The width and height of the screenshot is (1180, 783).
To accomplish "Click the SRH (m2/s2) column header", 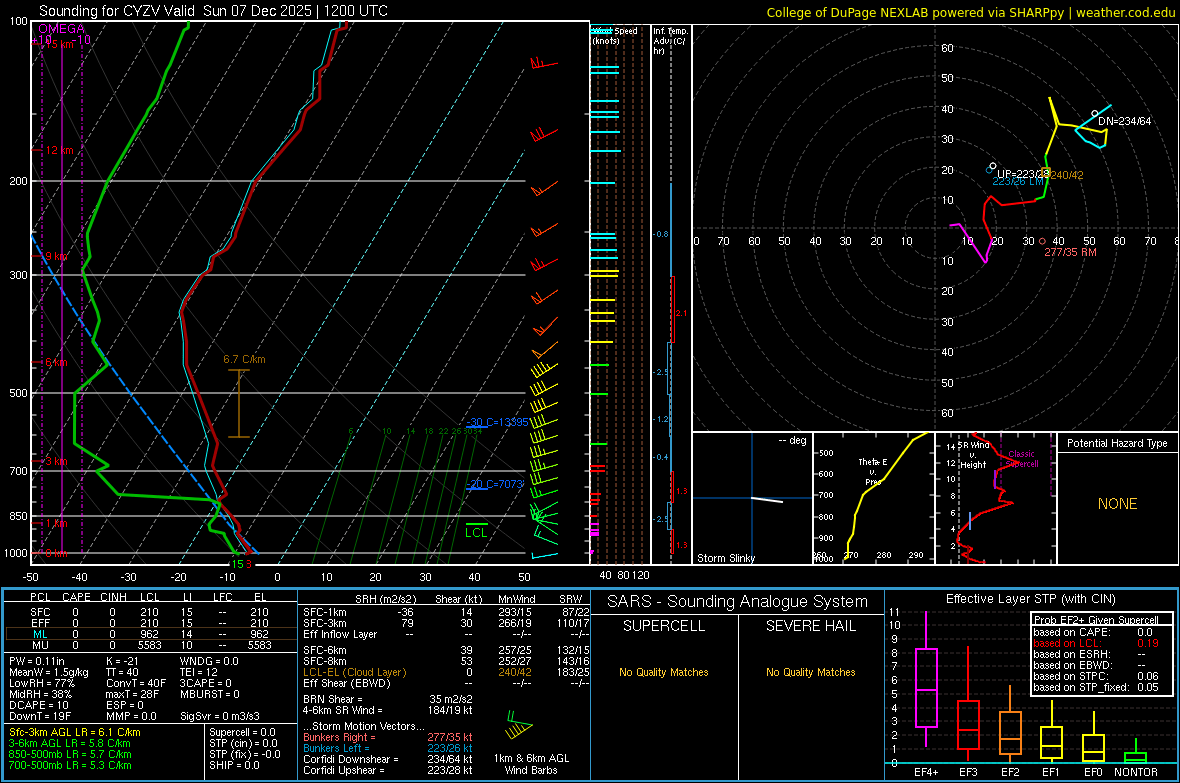I will pyautogui.click(x=385, y=599).
